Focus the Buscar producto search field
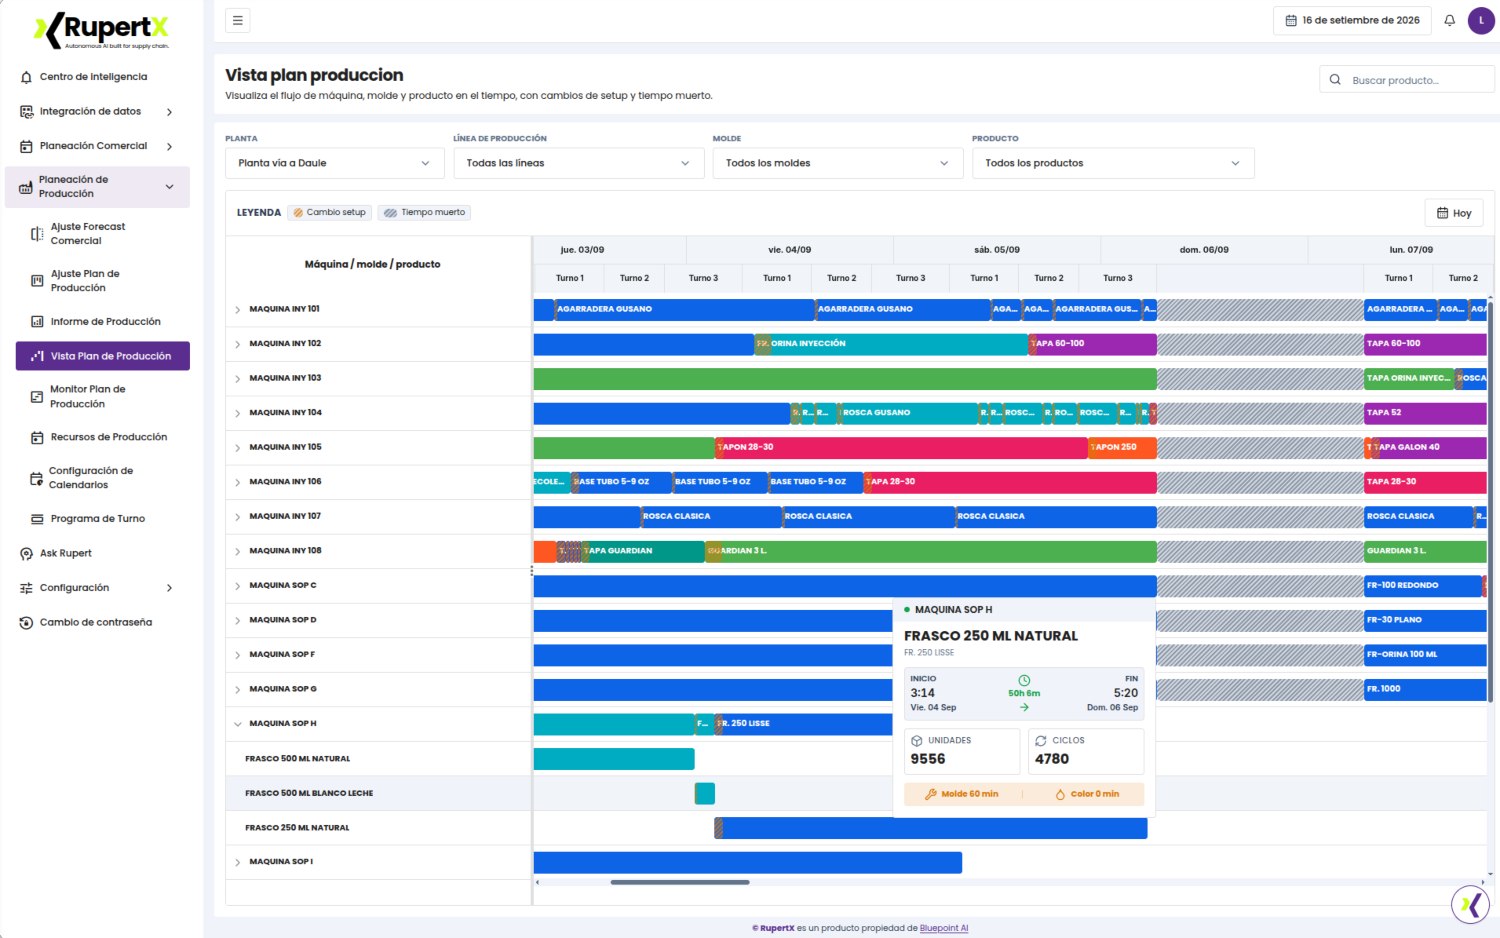This screenshot has height=938, width=1500. click(1407, 80)
